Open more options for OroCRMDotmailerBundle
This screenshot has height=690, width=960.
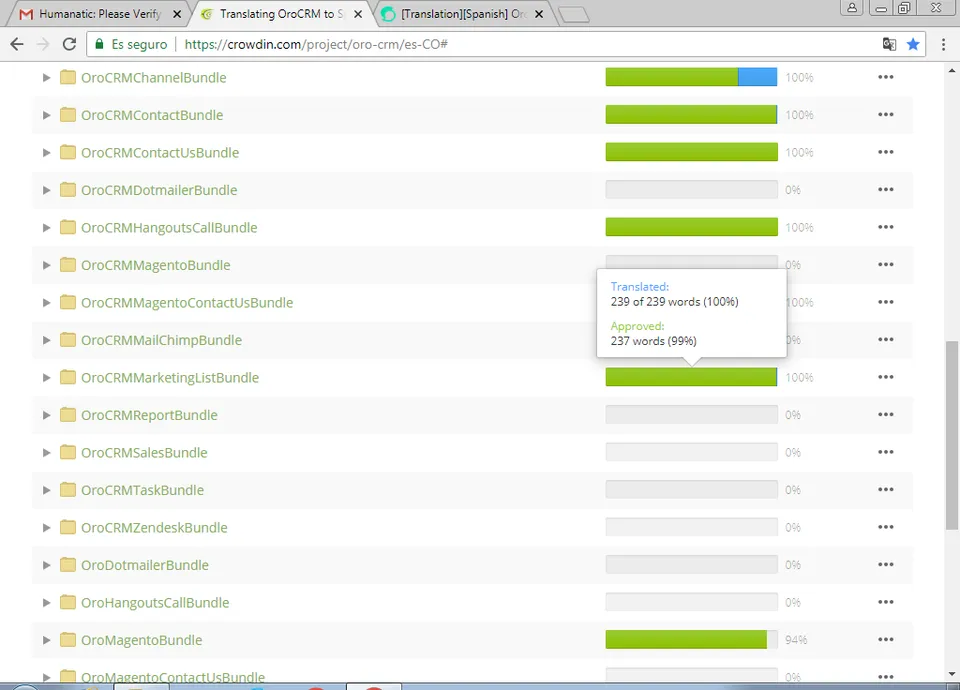click(885, 190)
